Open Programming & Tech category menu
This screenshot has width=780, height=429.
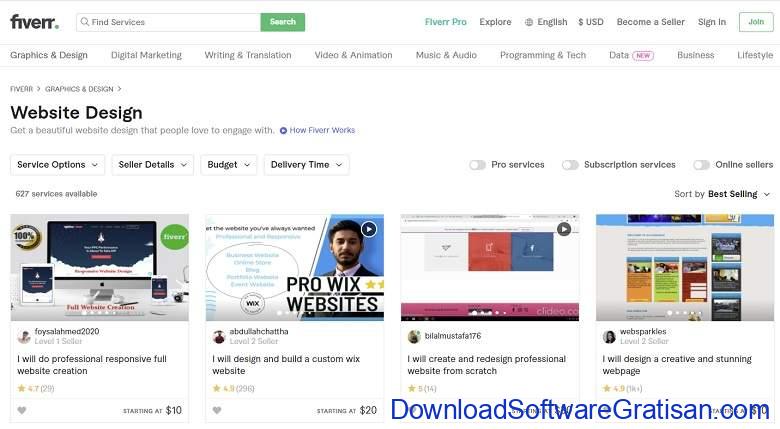tap(543, 55)
